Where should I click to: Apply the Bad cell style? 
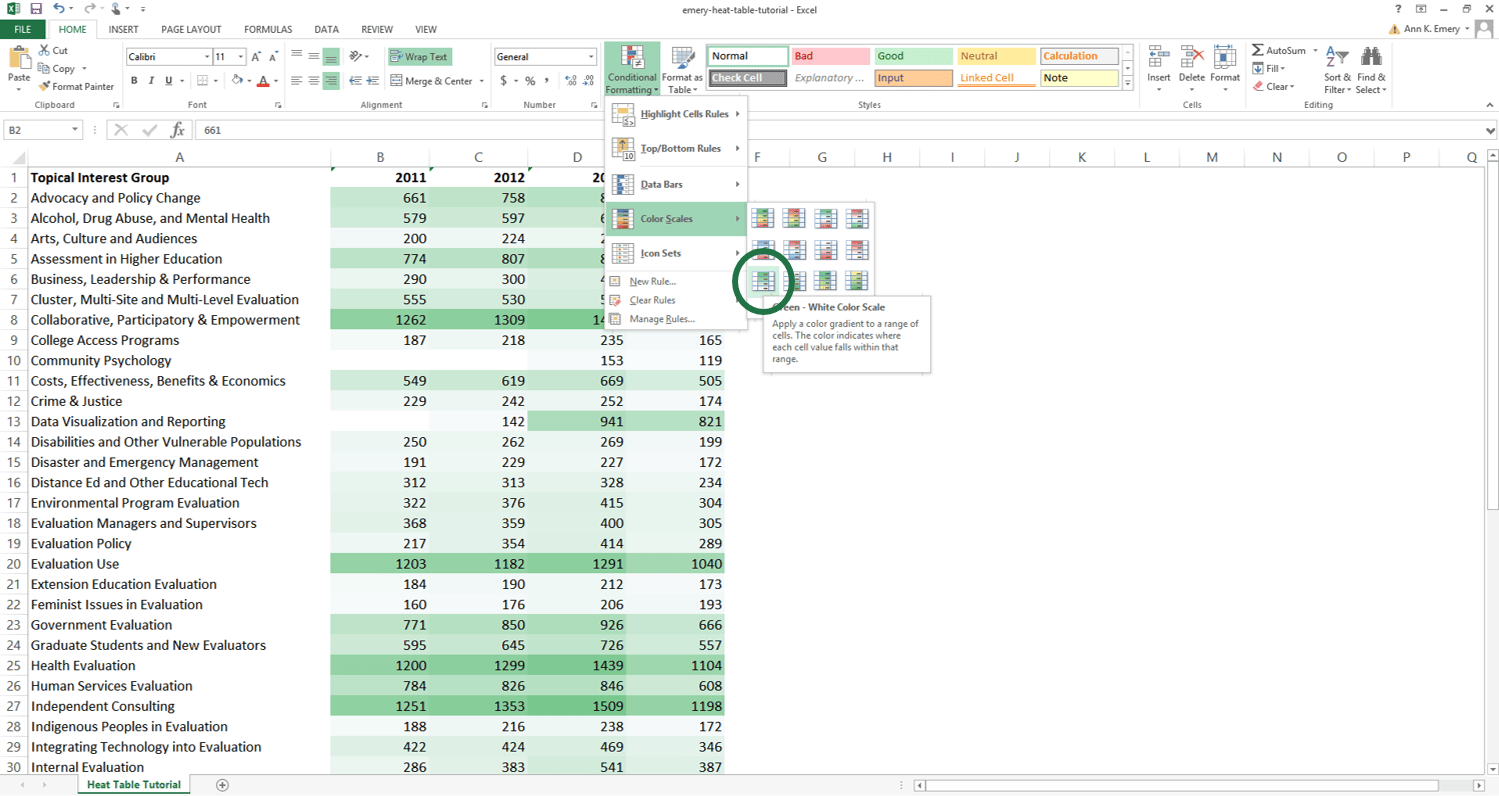coord(829,57)
